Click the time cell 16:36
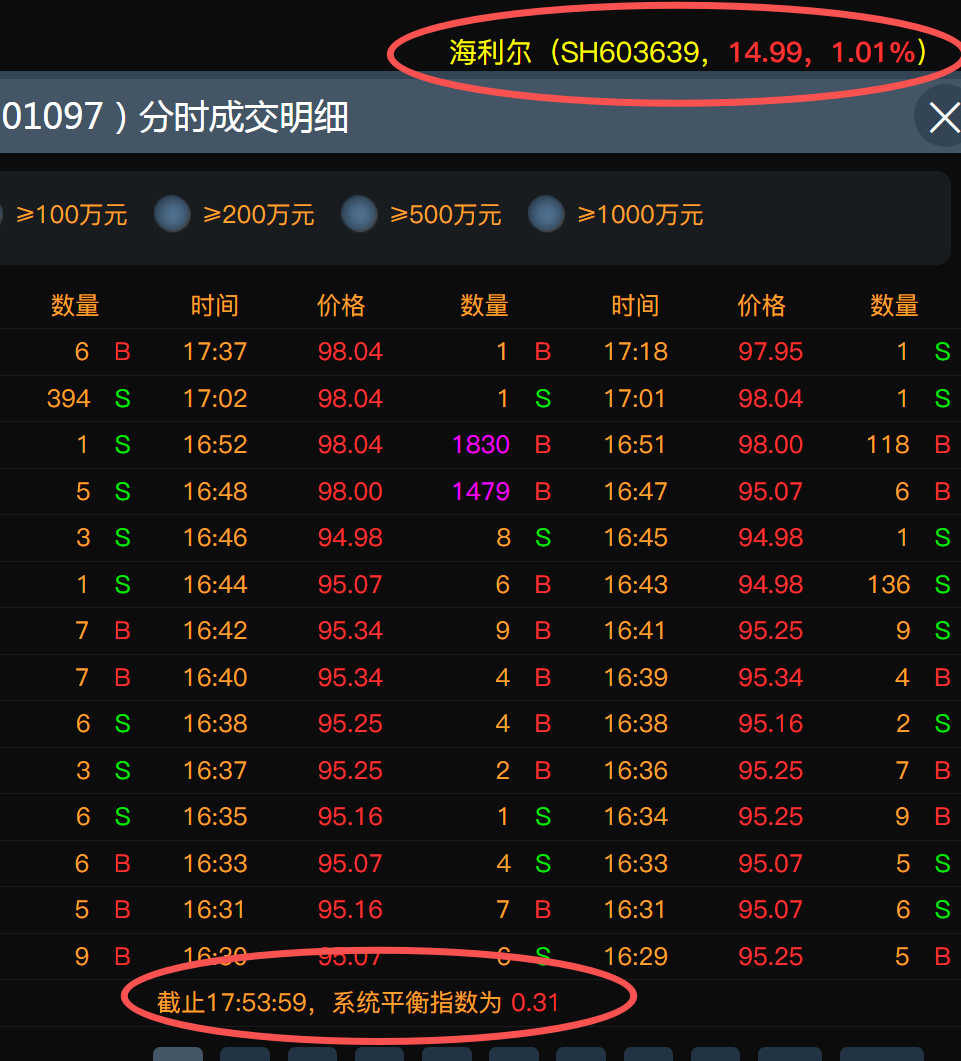 click(x=635, y=770)
